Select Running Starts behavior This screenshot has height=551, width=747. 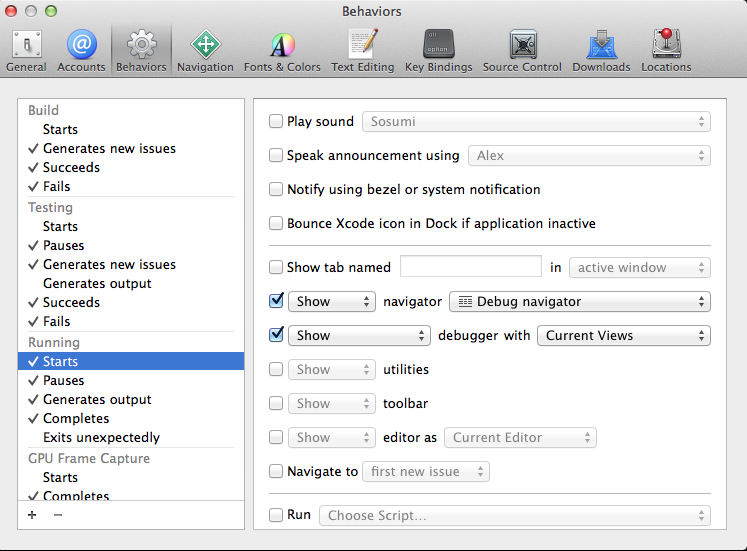click(x=131, y=361)
